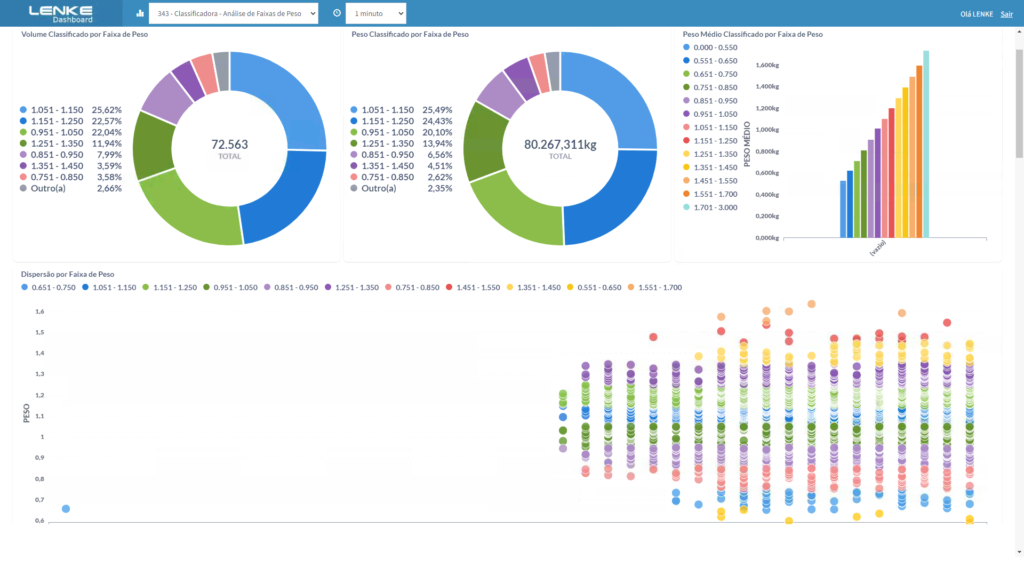Select 'Outro(a)' 2,66% legend in Volume chart

[71, 188]
